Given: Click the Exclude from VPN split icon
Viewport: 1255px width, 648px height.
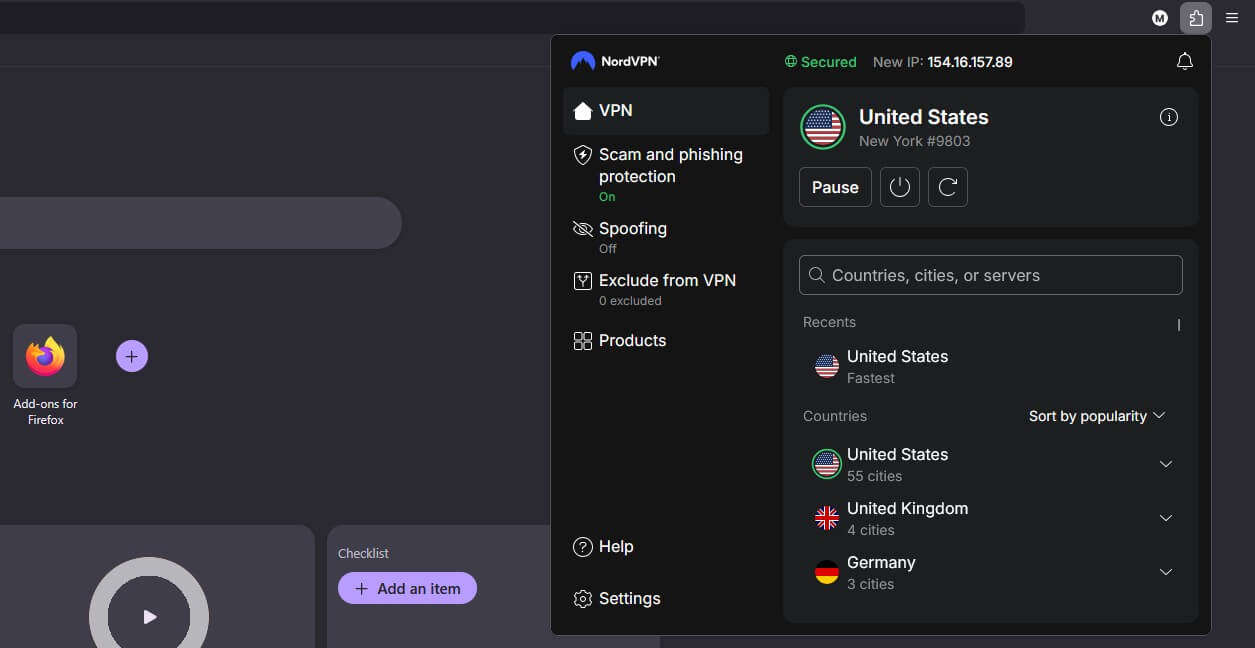Looking at the screenshot, I should [582, 281].
